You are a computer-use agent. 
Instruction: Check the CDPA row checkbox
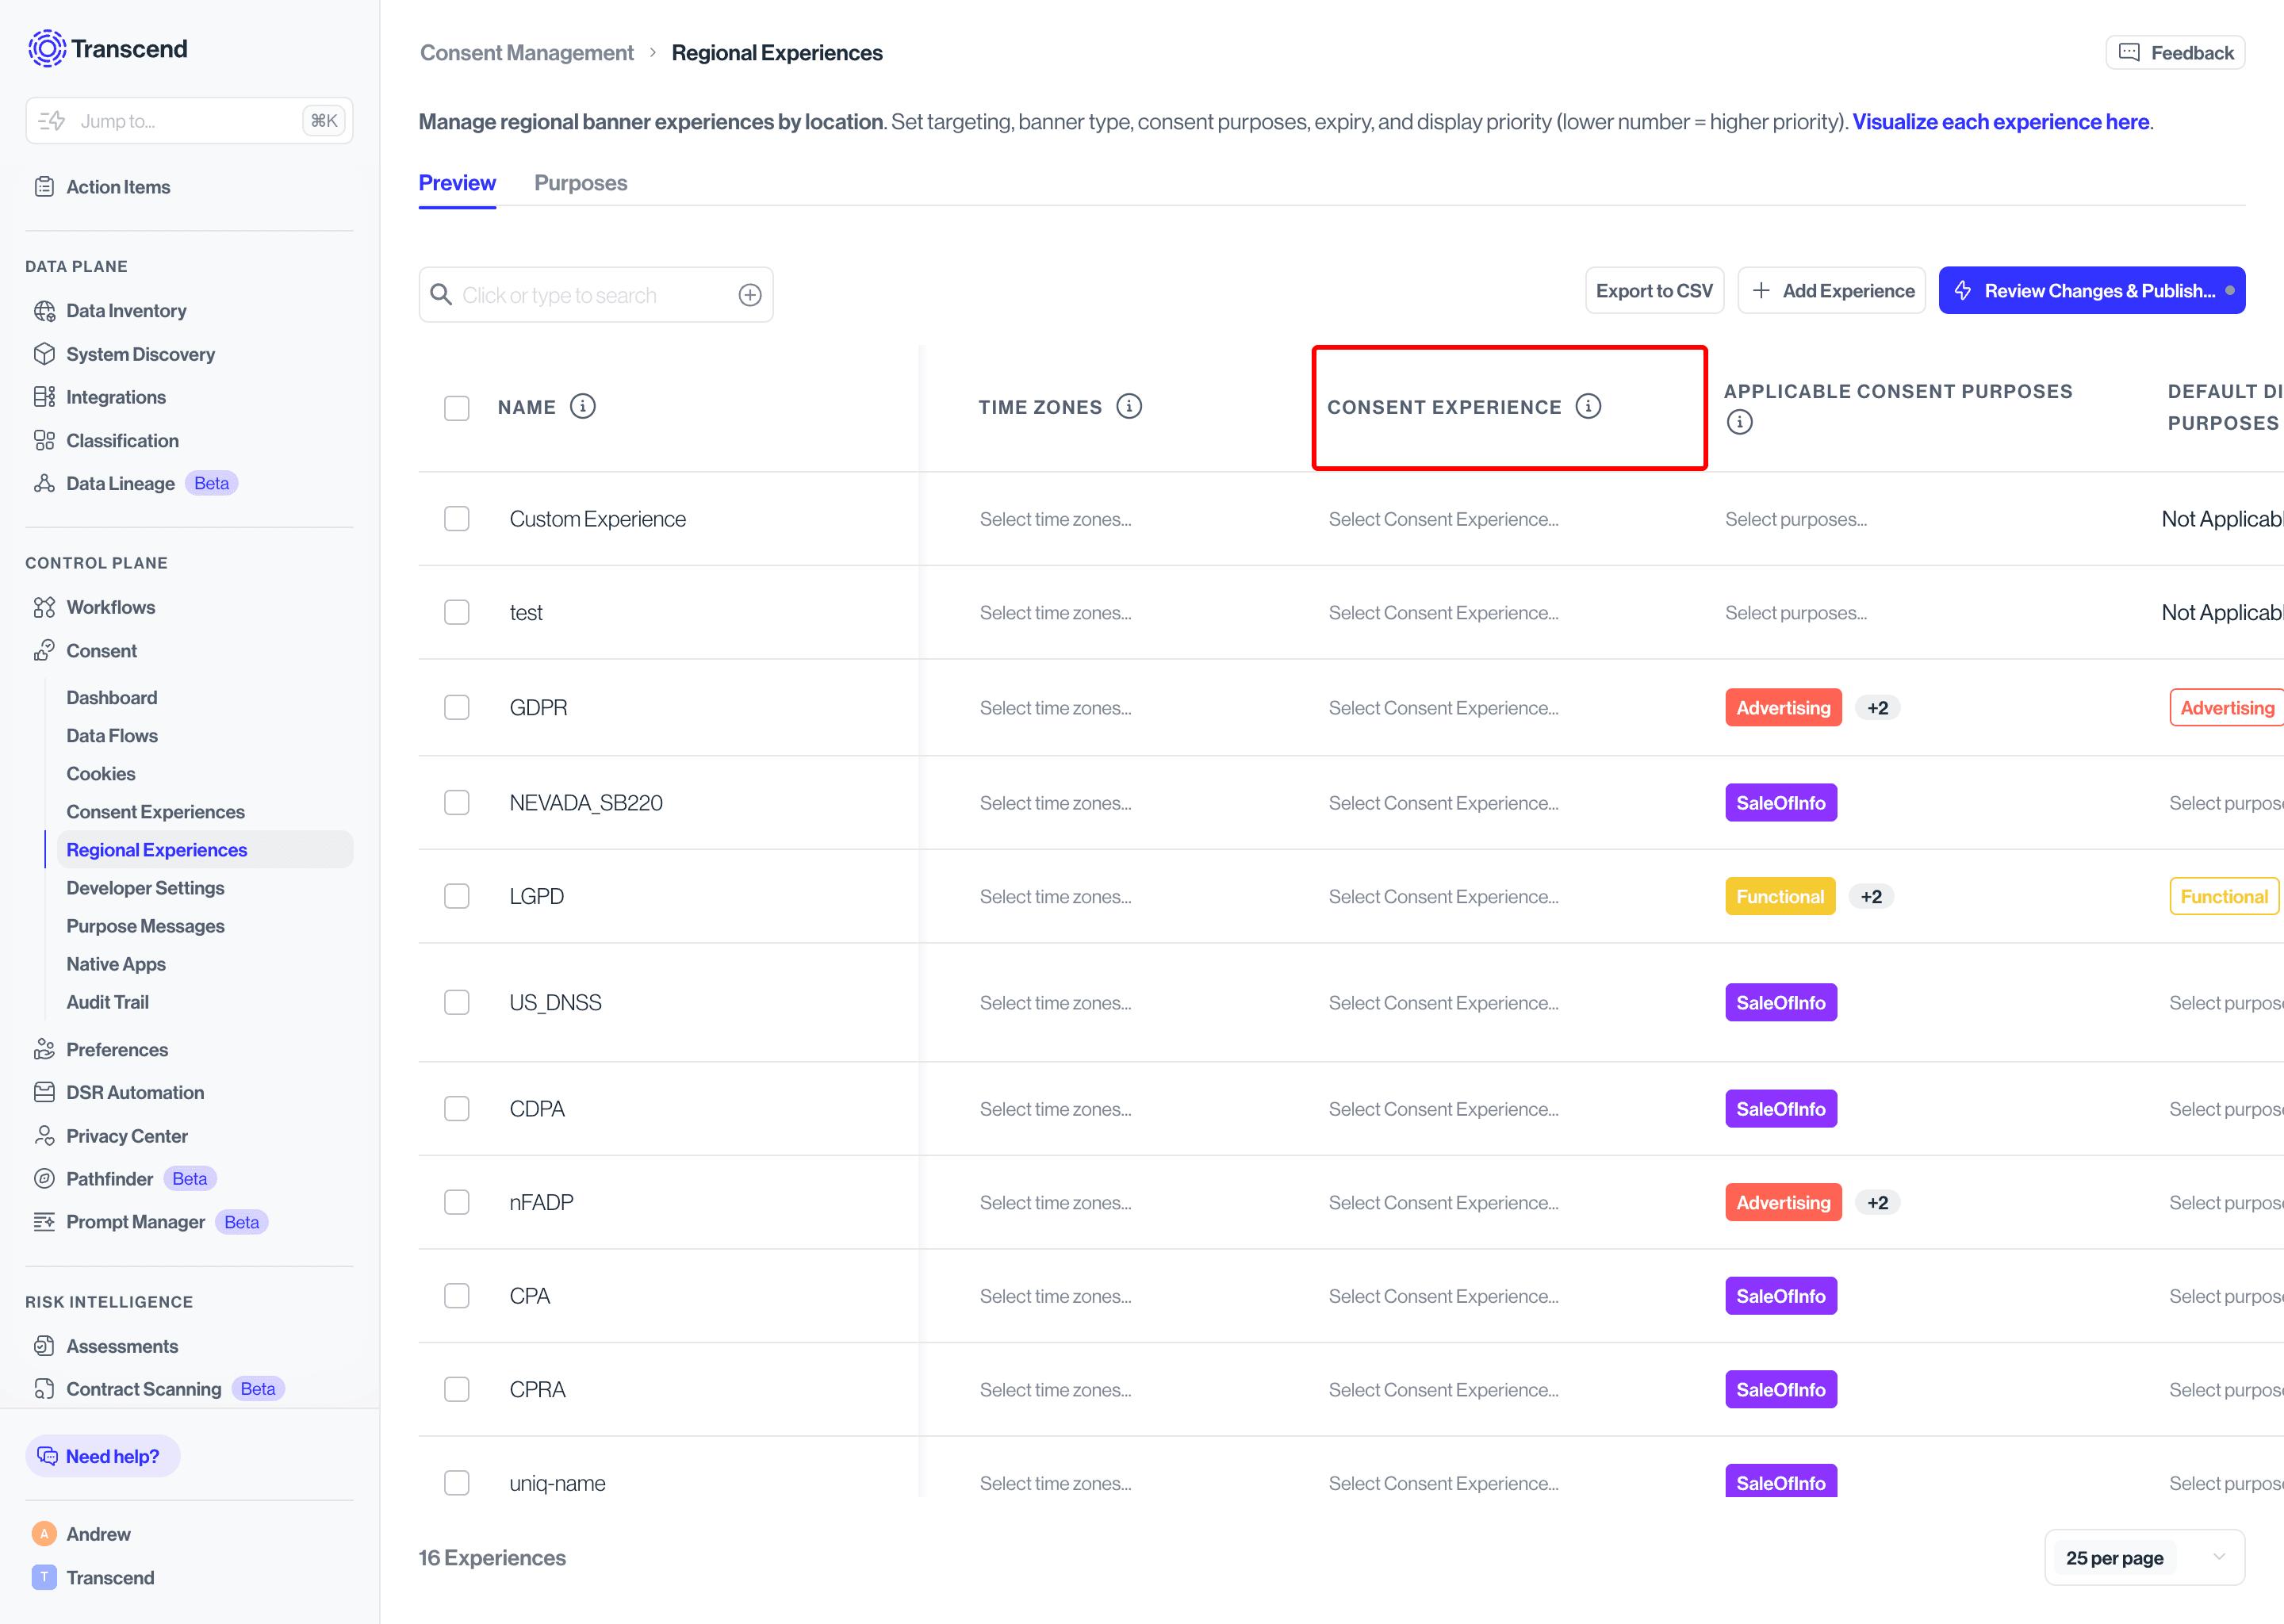457,1108
